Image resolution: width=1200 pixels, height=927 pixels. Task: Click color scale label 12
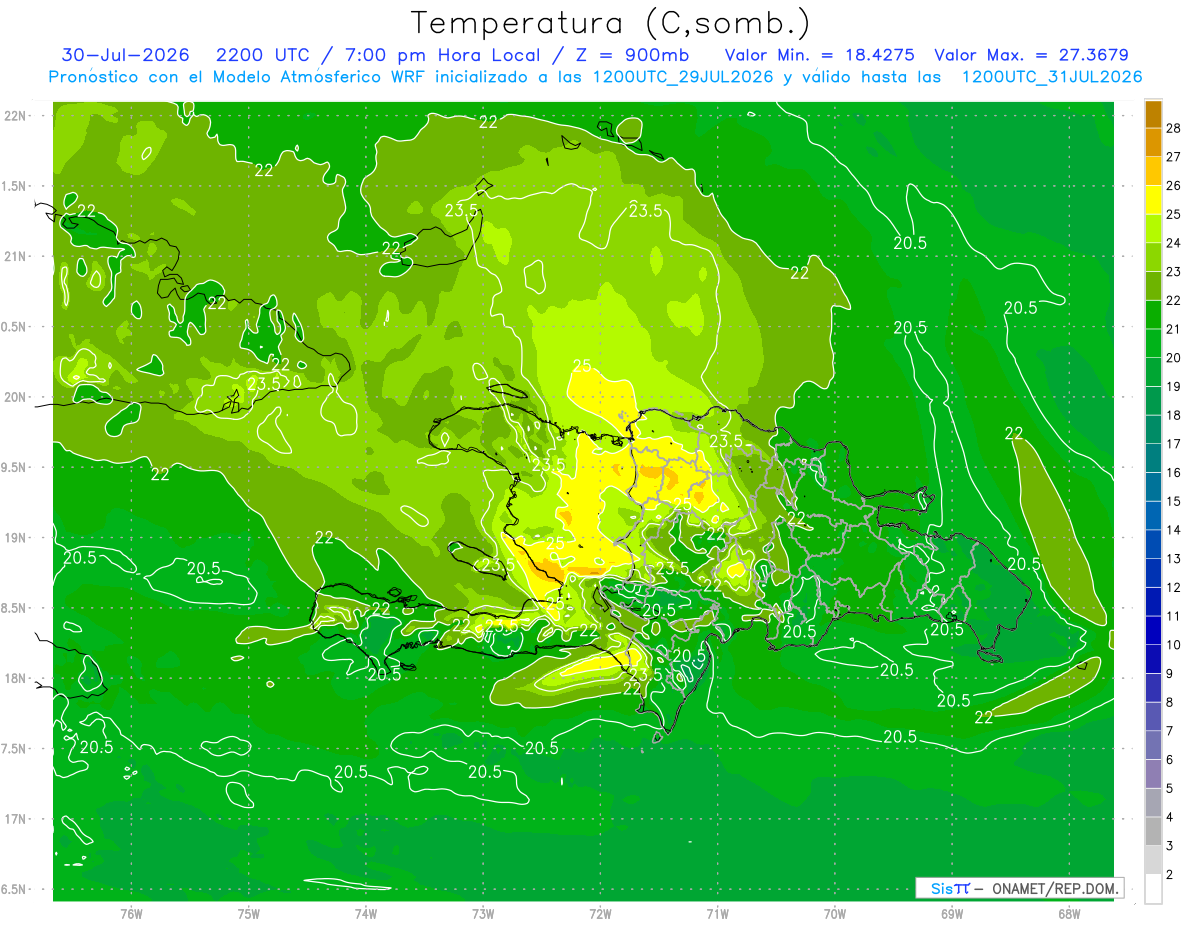pyautogui.click(x=1173, y=587)
